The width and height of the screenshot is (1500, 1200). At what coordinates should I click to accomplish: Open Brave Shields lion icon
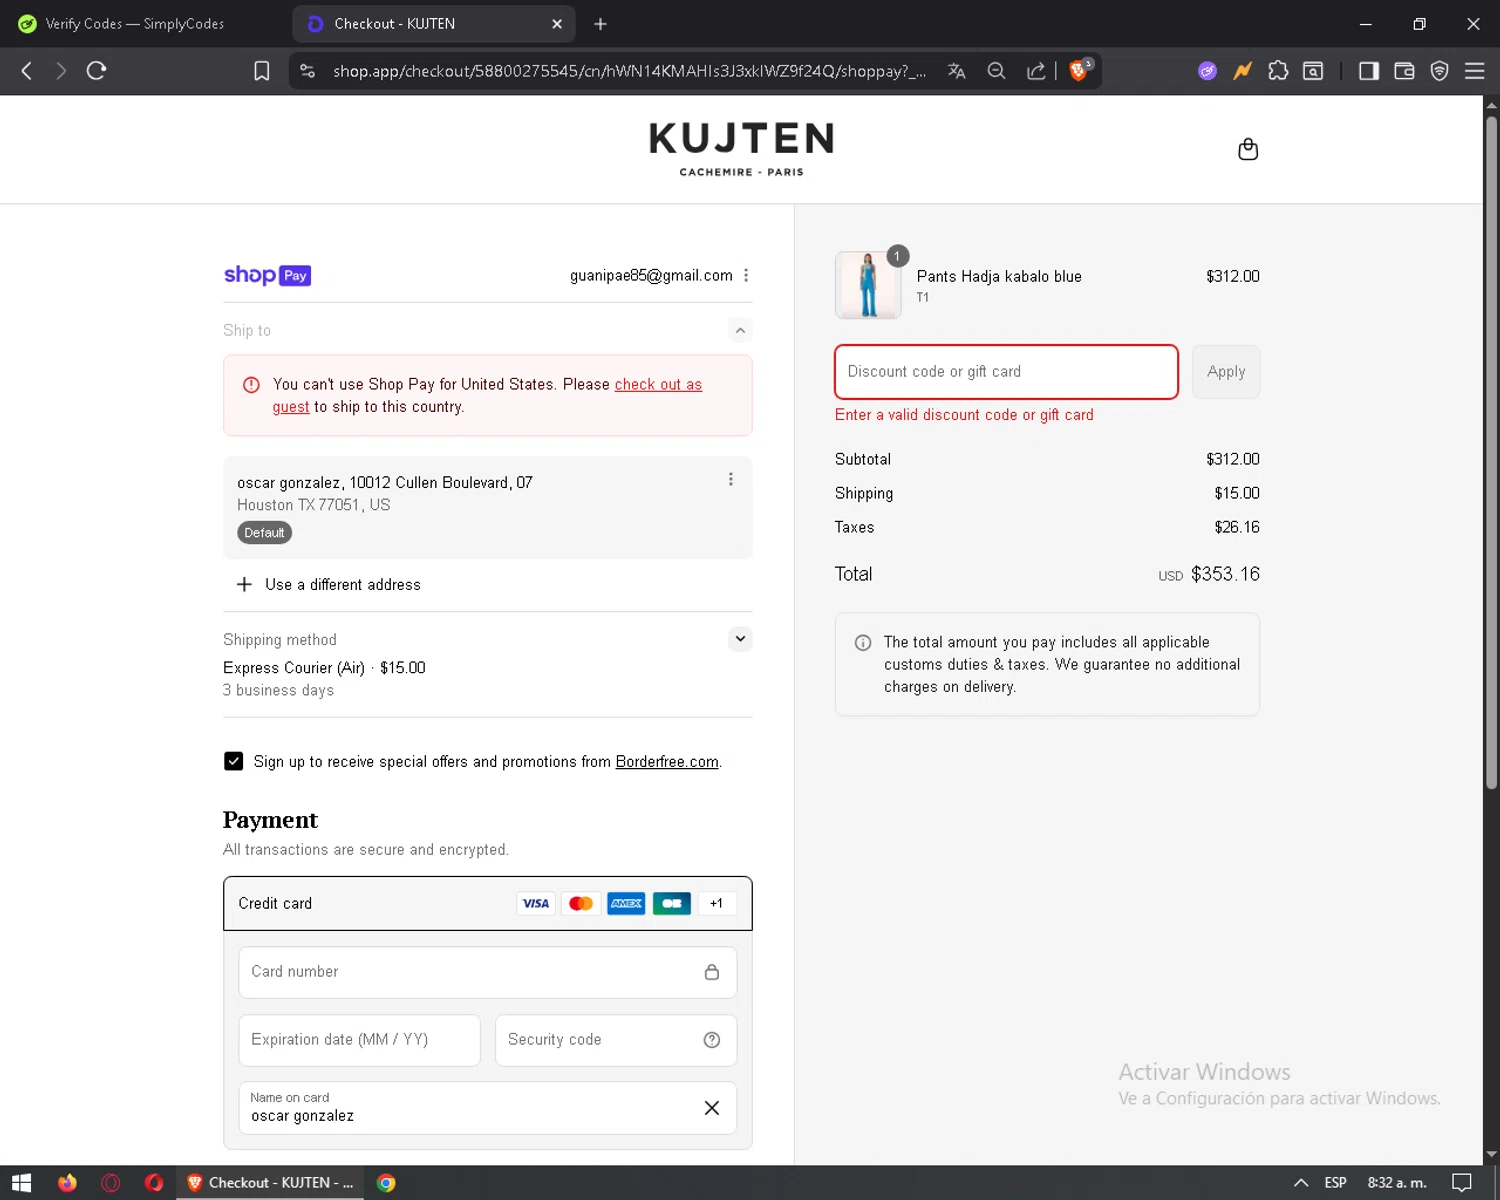1080,70
